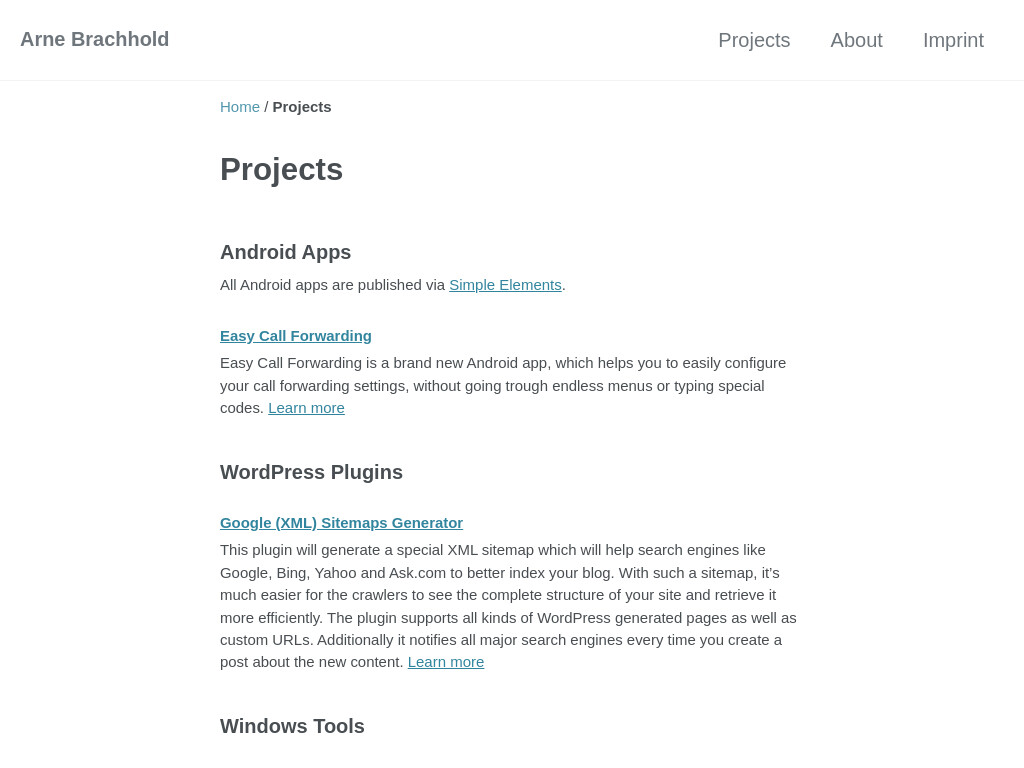This screenshot has width=1024, height=768.
Task: Go to Projects in top navigation
Action: point(754,40)
